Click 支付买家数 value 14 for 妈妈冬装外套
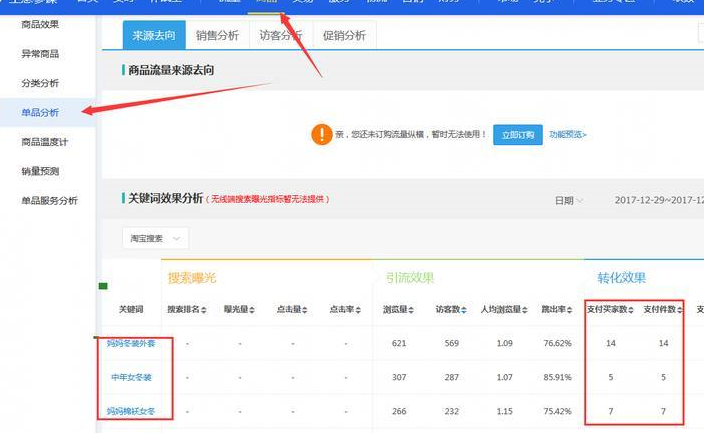Screen dimensions: 704x433 [611, 343]
